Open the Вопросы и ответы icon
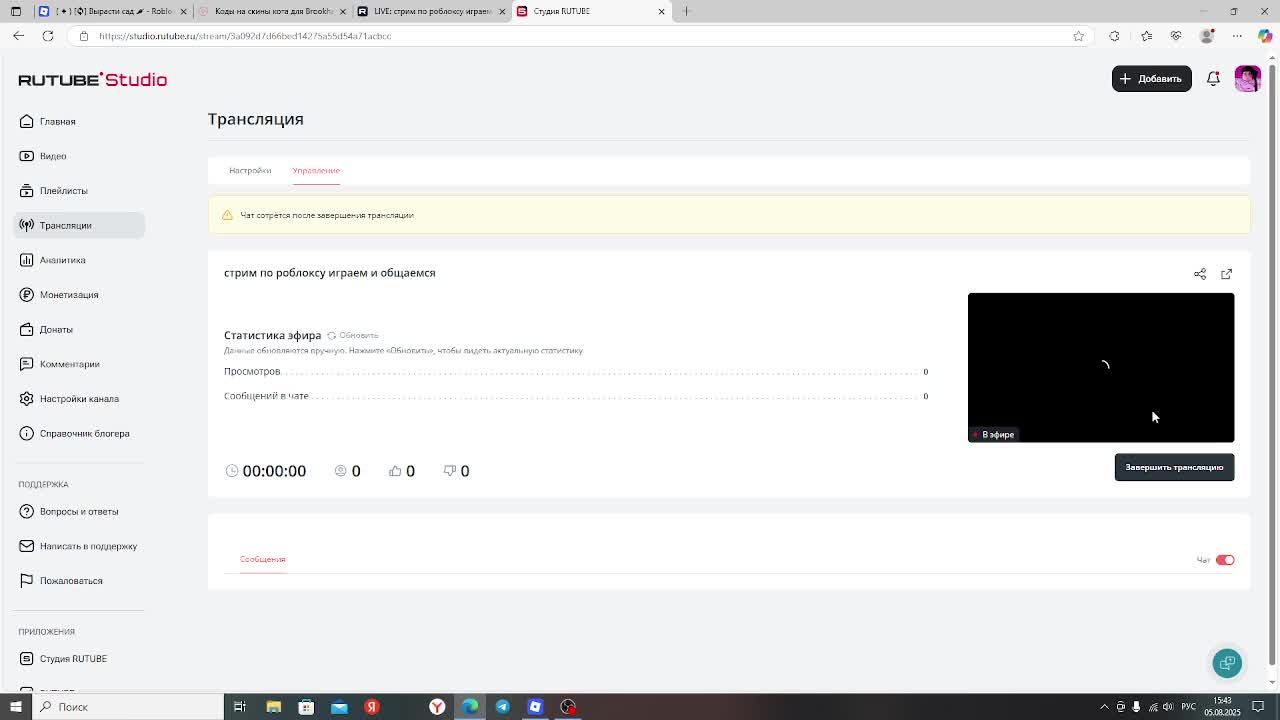Viewport: 1280px width, 720px height. (x=27, y=511)
